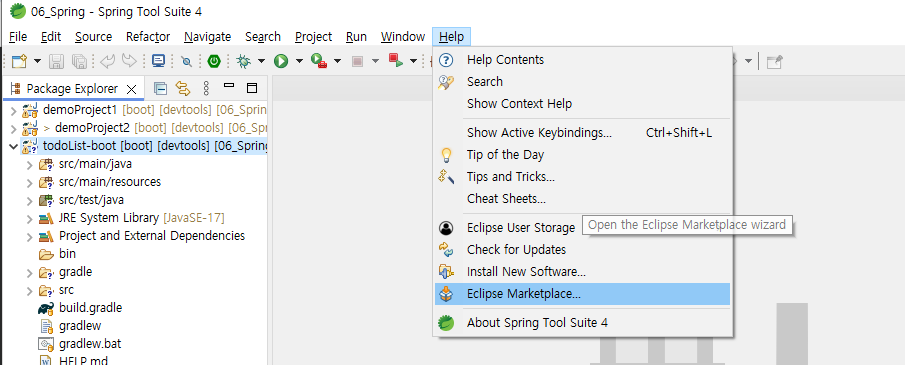Image resolution: width=905 pixels, height=365 pixels.
Task: Toggle Link with Editor in Package Explorer
Action: point(183,88)
